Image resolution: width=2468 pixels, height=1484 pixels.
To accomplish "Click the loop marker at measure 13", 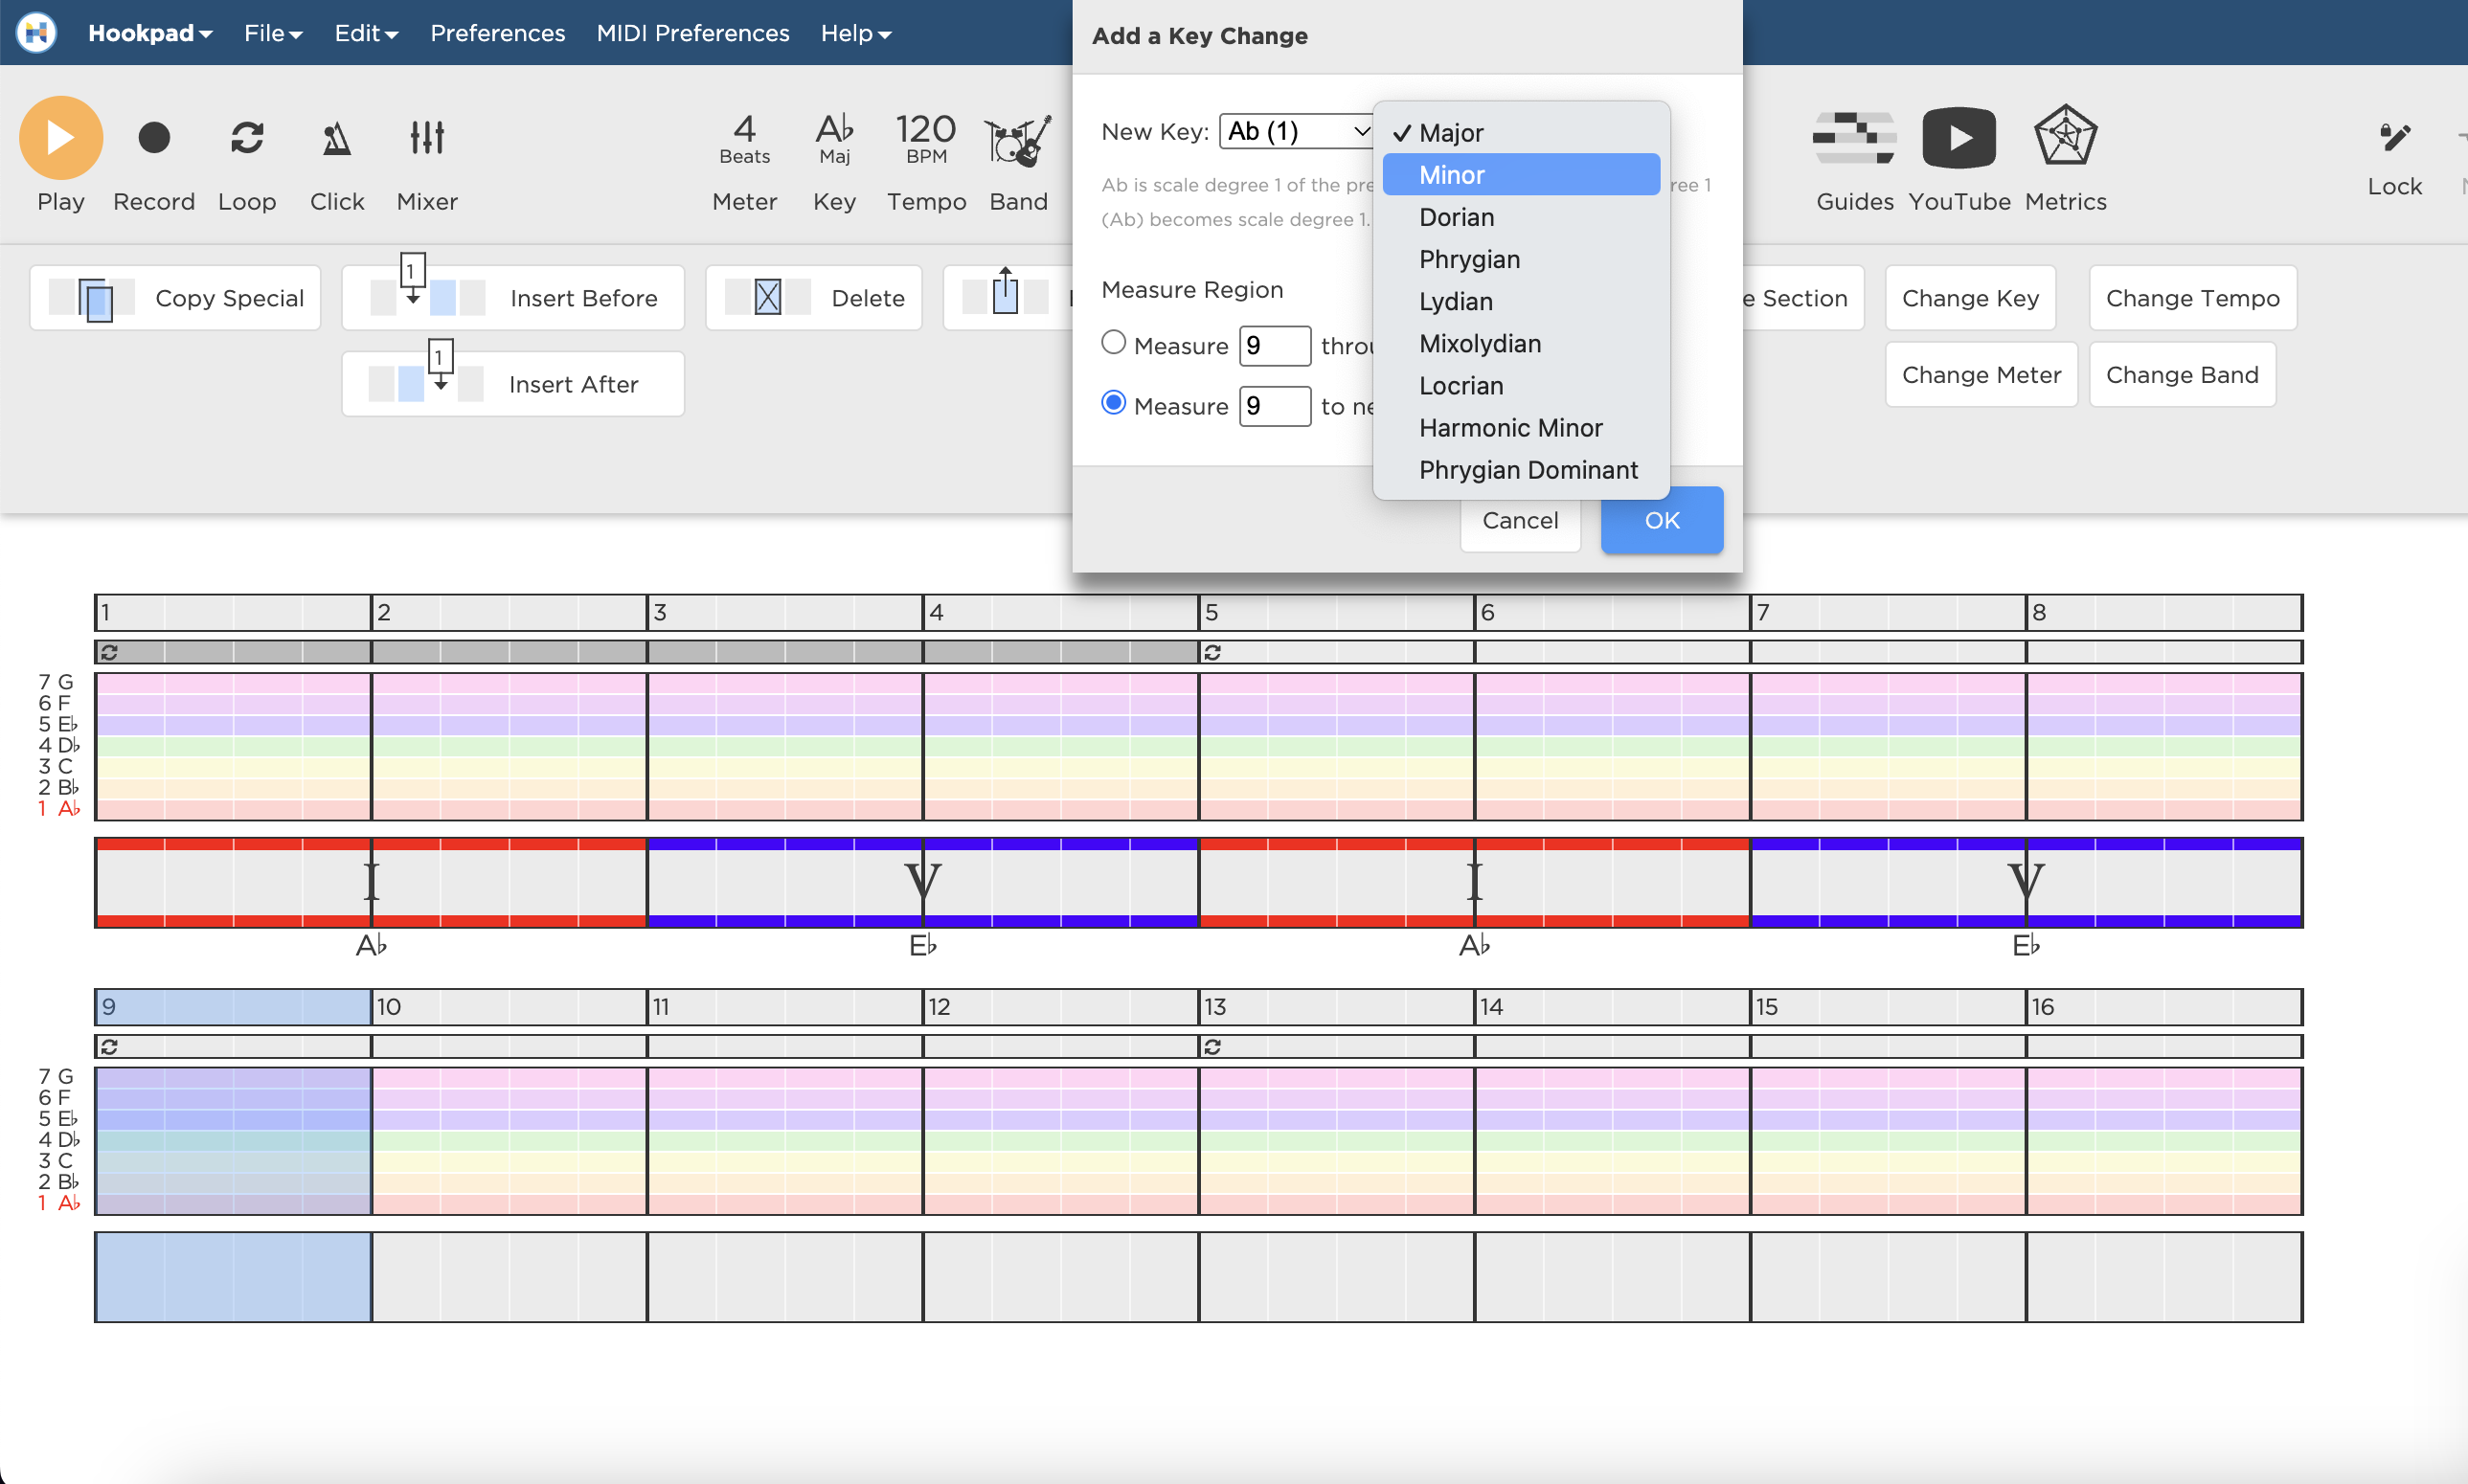I will click(1212, 1047).
